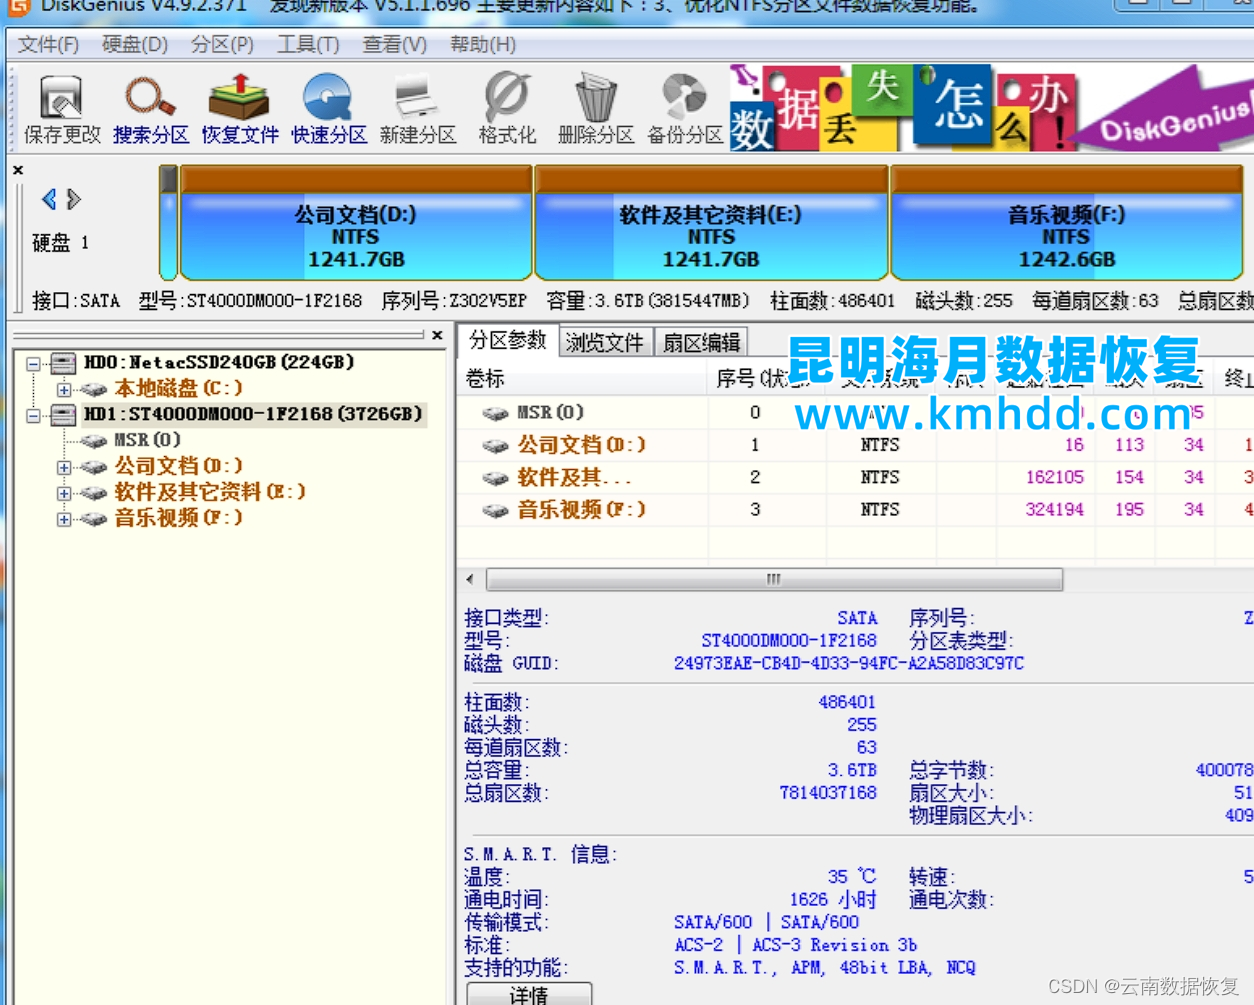Click the SATA/600 | SATA/600 transfer mode value
The height and width of the screenshot is (1005, 1254).
click(766, 923)
